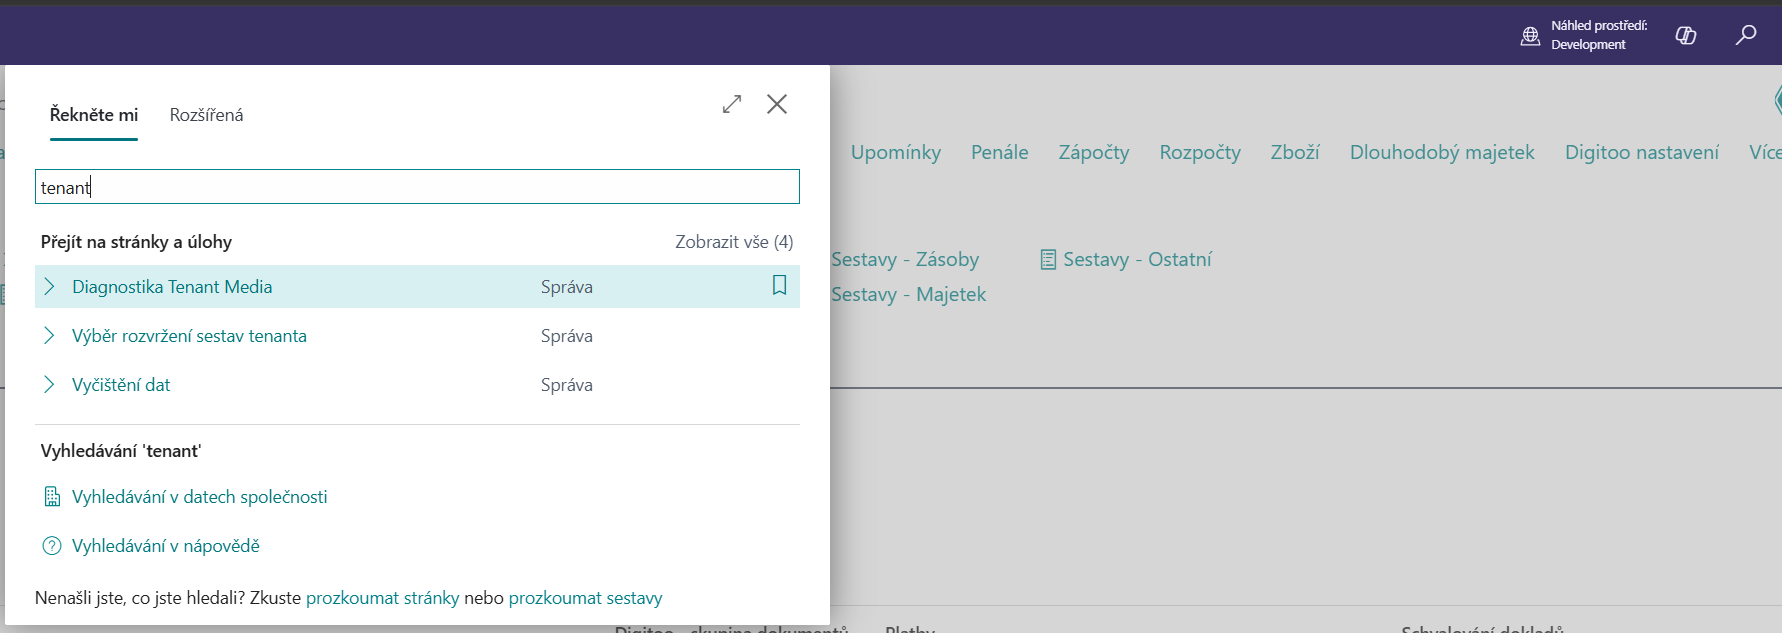Click Náhled prostředí: Development label
This screenshot has width=1782, height=633.
(1599, 35)
